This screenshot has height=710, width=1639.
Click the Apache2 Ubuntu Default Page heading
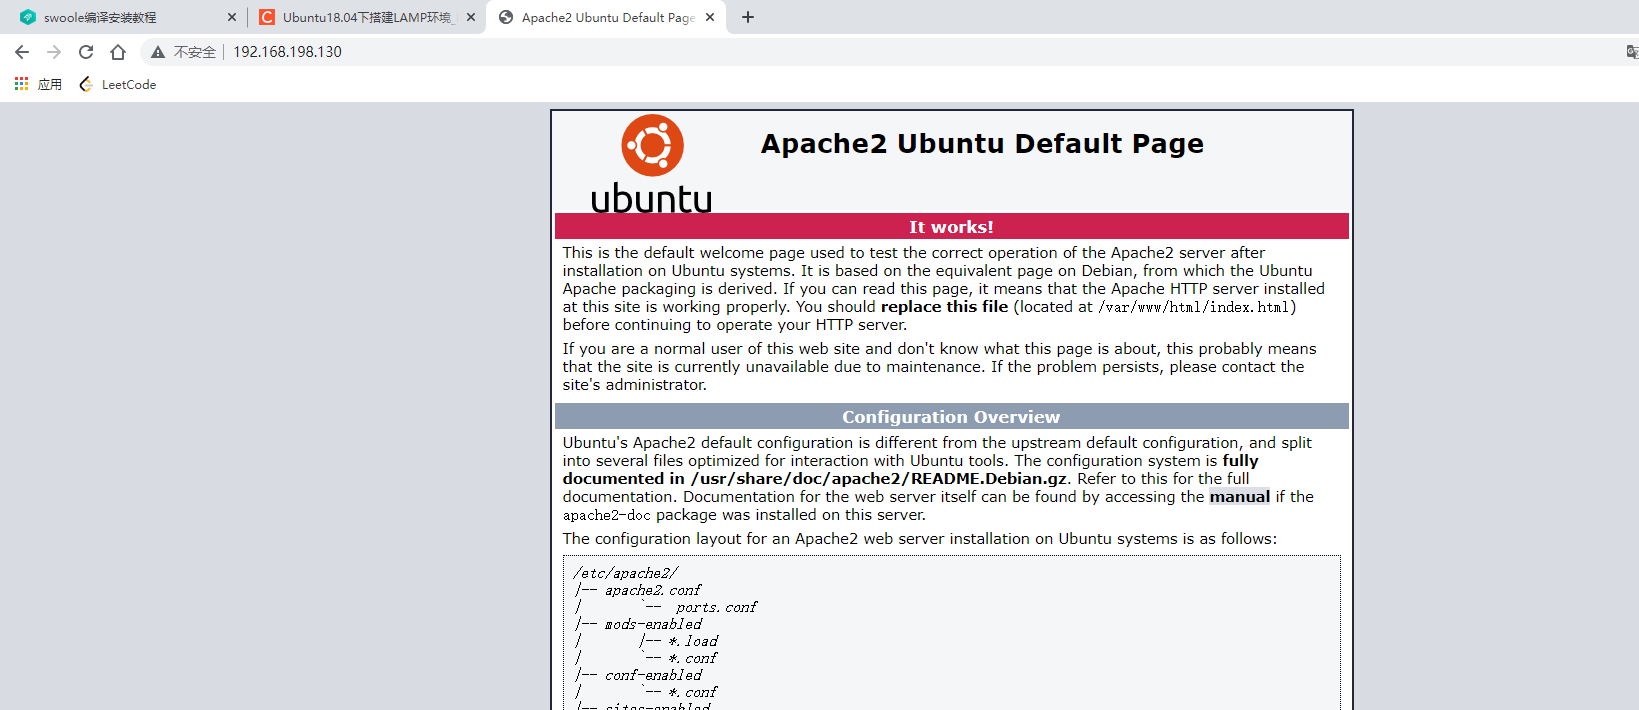982,144
